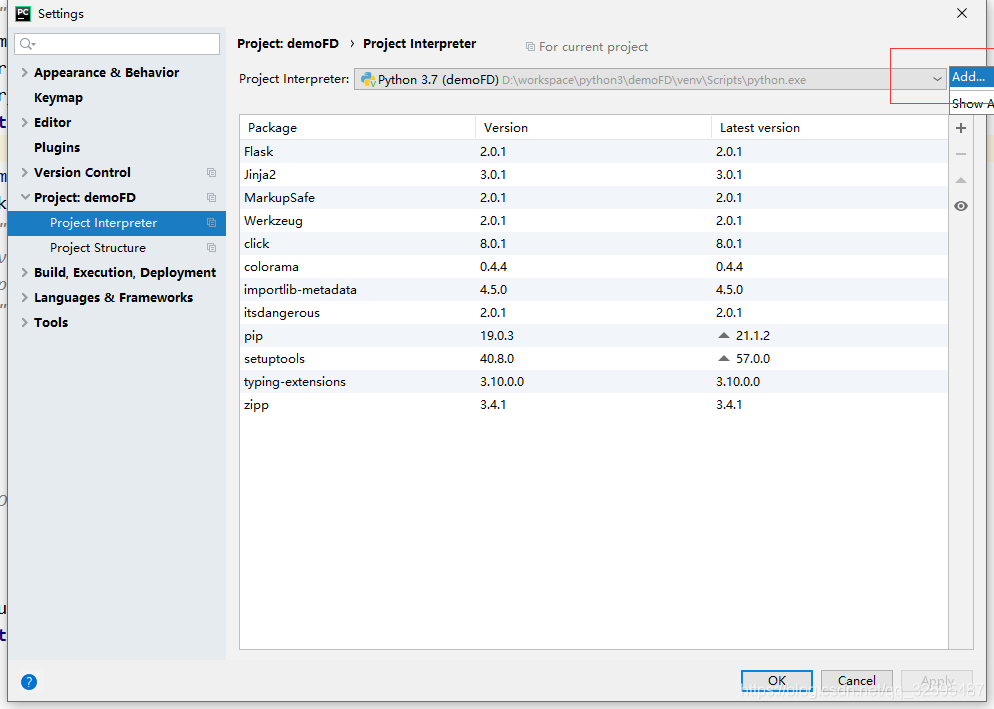Select the Werkzeug package row
This screenshot has width=994, height=709.
[594, 221]
